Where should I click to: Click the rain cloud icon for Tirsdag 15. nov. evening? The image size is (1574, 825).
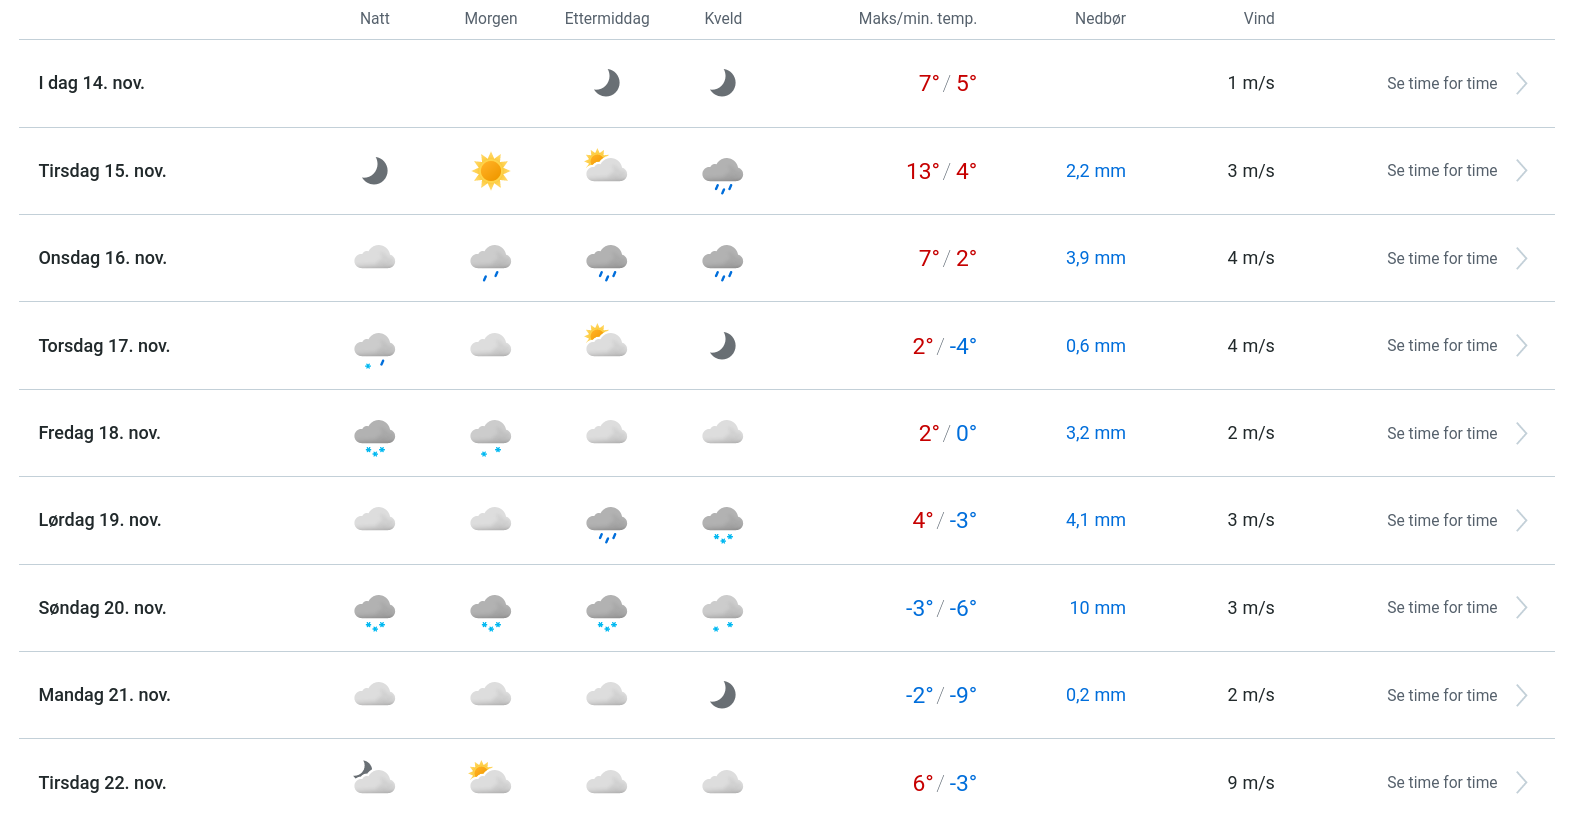click(x=722, y=174)
